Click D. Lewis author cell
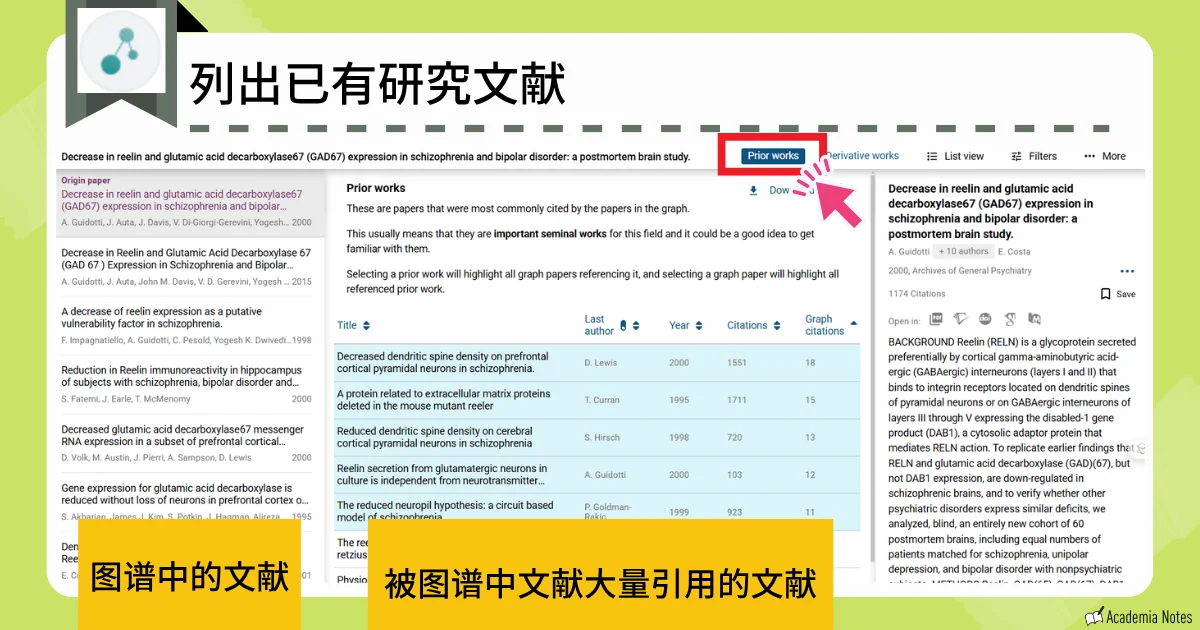 coord(601,363)
